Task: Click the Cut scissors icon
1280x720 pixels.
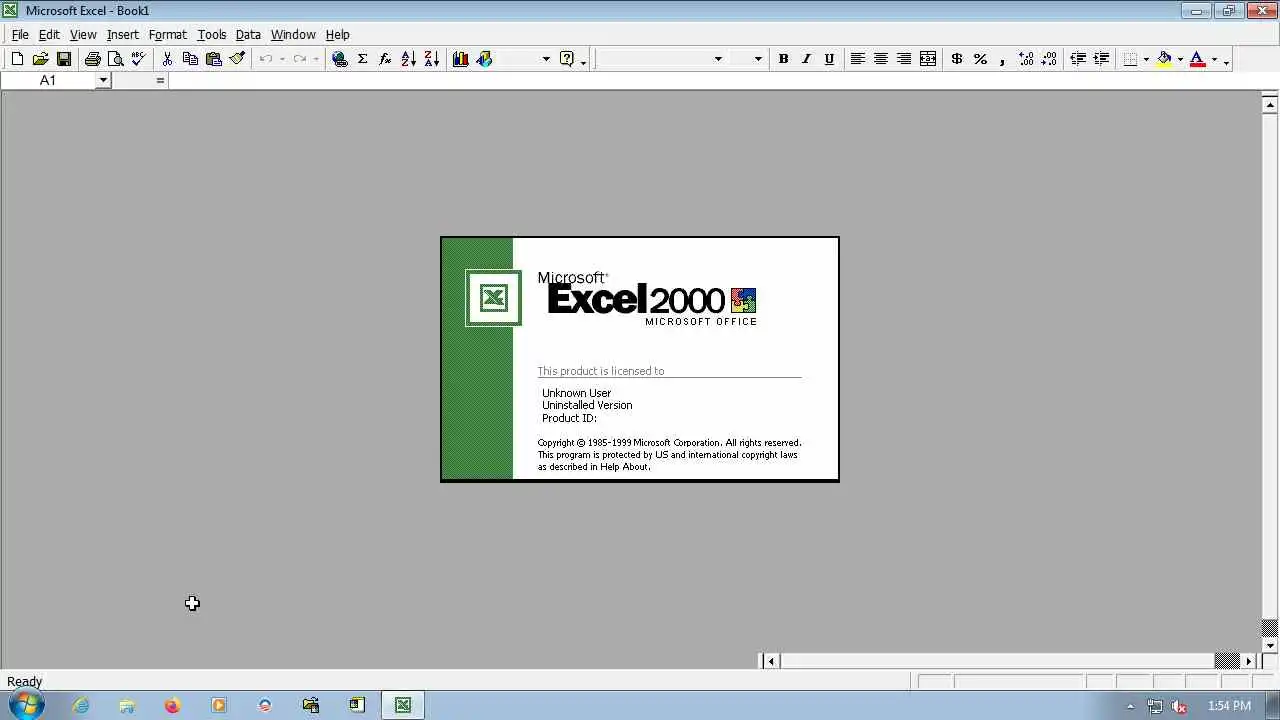Action: pos(167,59)
